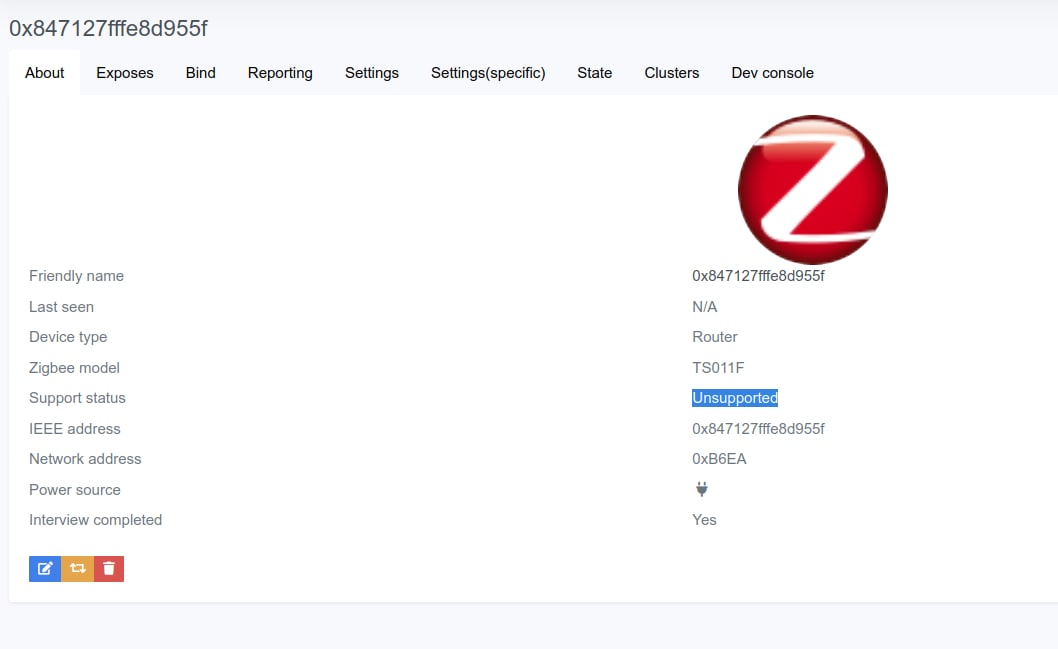This screenshot has width=1058, height=649.
Task: Click the TS011F Zigbee model value
Action: pyautogui.click(x=718, y=368)
